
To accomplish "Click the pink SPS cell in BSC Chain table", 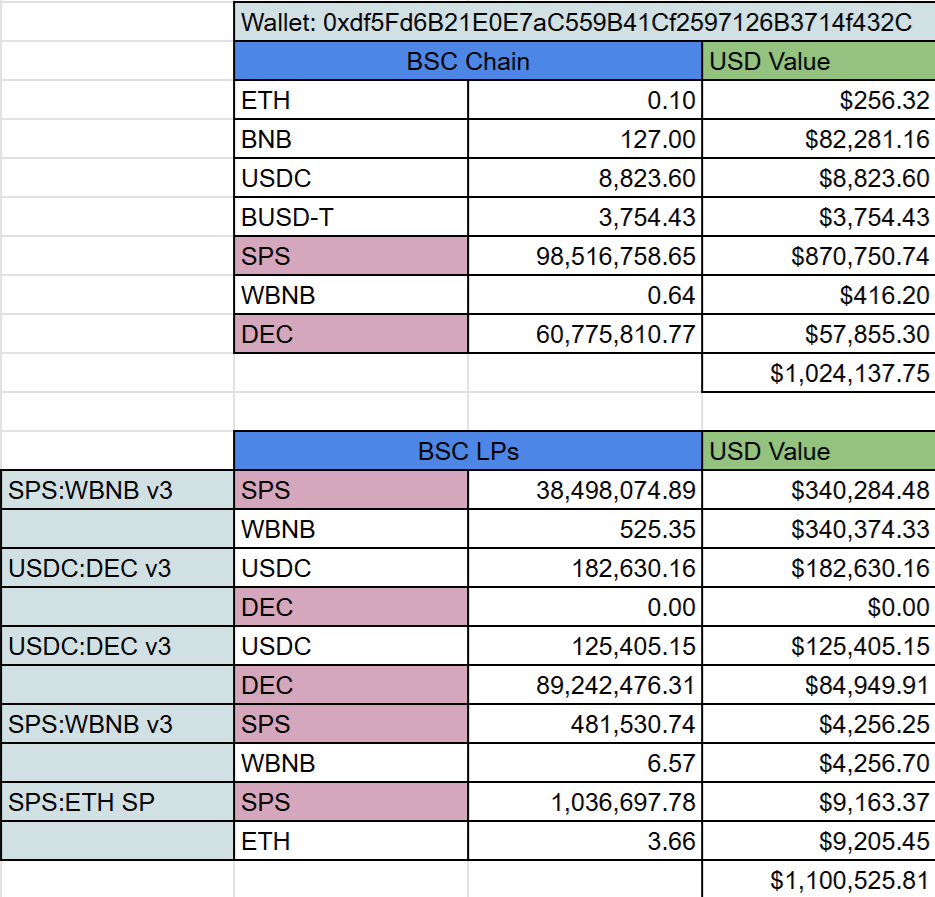I will (351, 256).
